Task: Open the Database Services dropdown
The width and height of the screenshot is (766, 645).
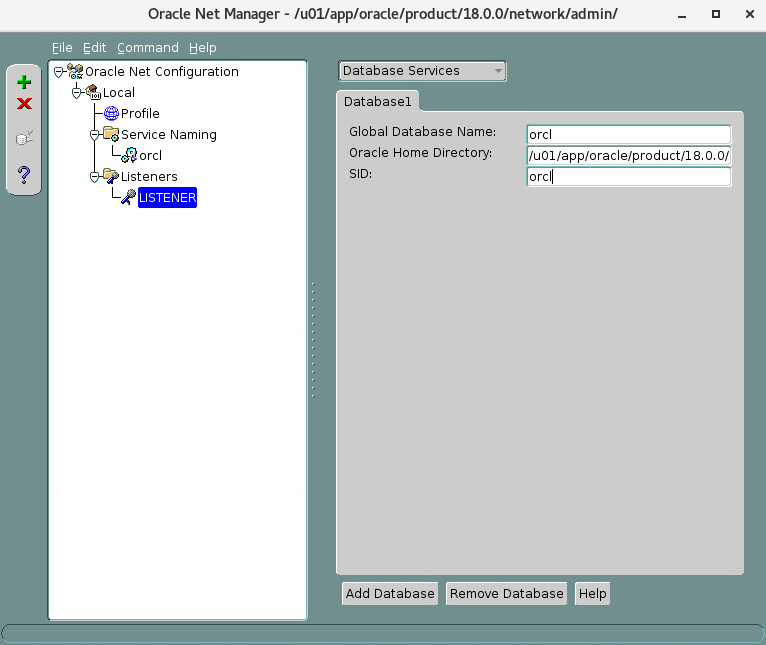Action: 423,71
